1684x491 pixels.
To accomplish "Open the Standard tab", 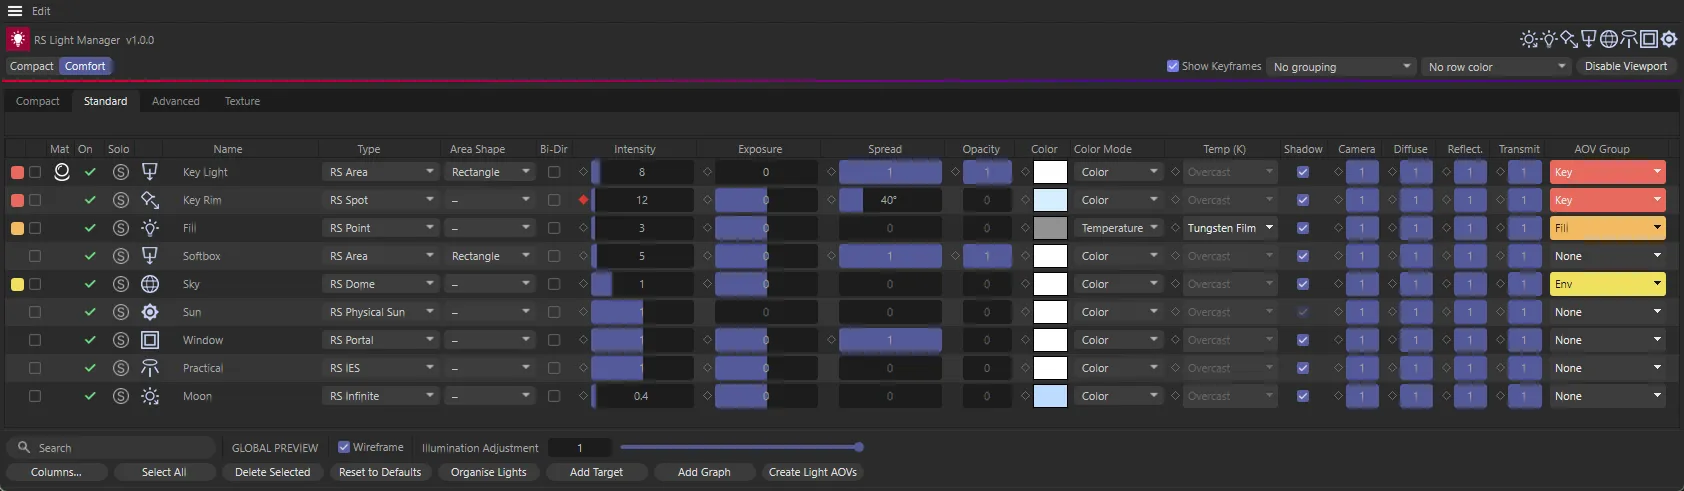I will (x=105, y=101).
